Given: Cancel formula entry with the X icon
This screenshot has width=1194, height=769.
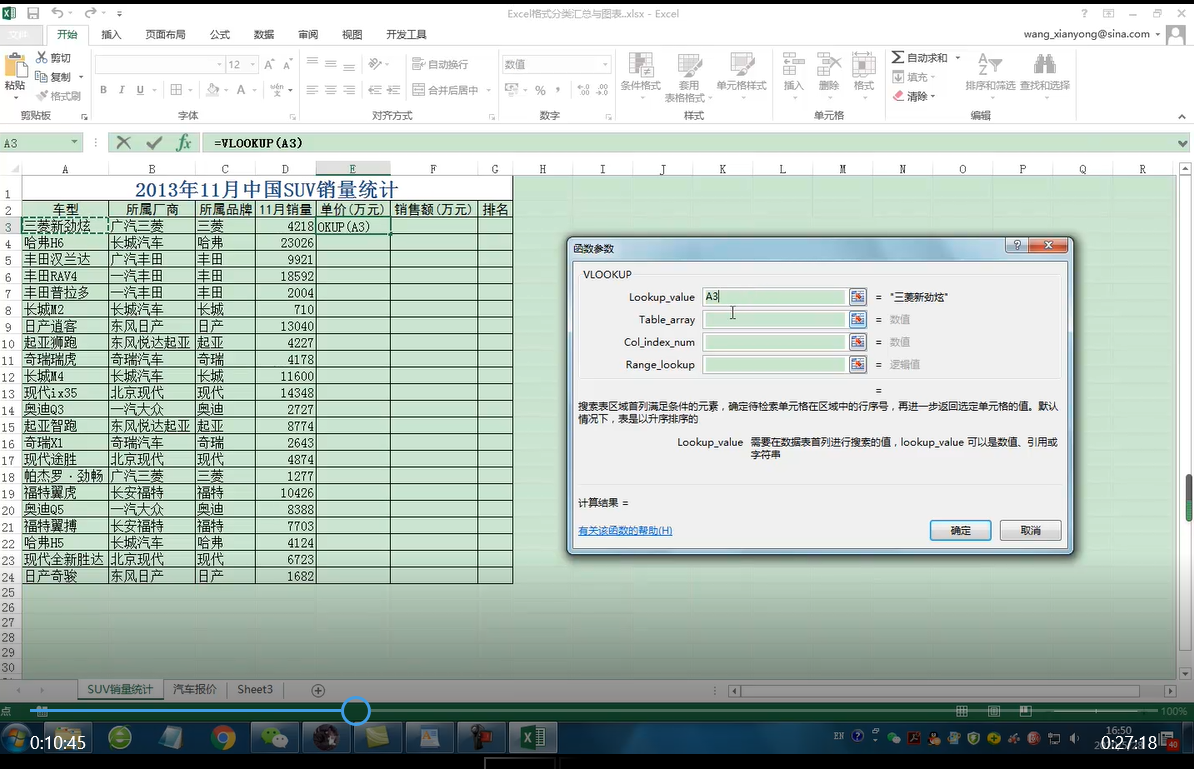Looking at the screenshot, I should [124, 143].
